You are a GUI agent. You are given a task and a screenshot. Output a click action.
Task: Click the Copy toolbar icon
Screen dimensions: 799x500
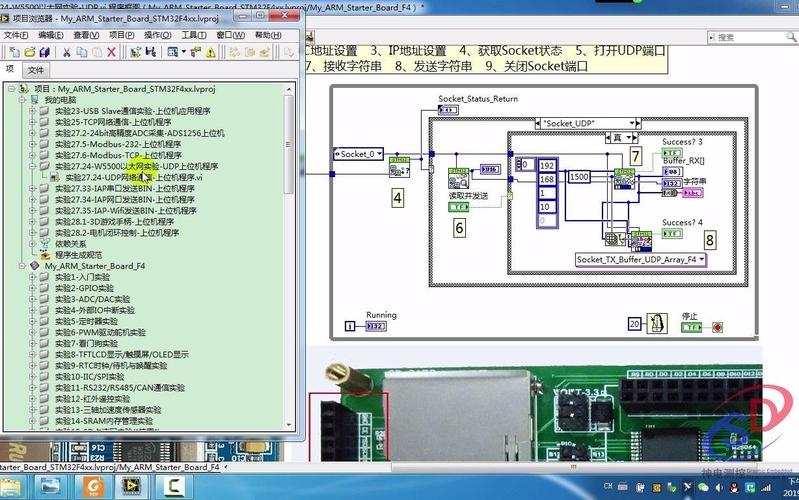[x=82, y=52]
